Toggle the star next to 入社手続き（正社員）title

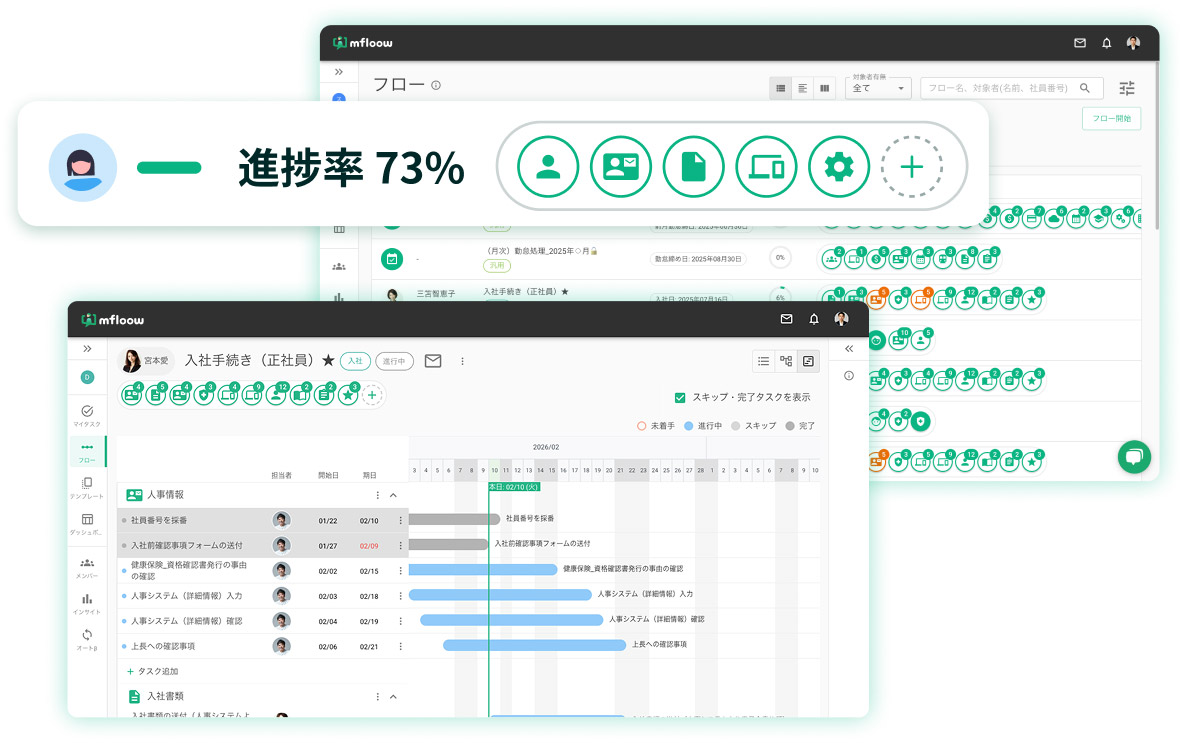[328, 361]
